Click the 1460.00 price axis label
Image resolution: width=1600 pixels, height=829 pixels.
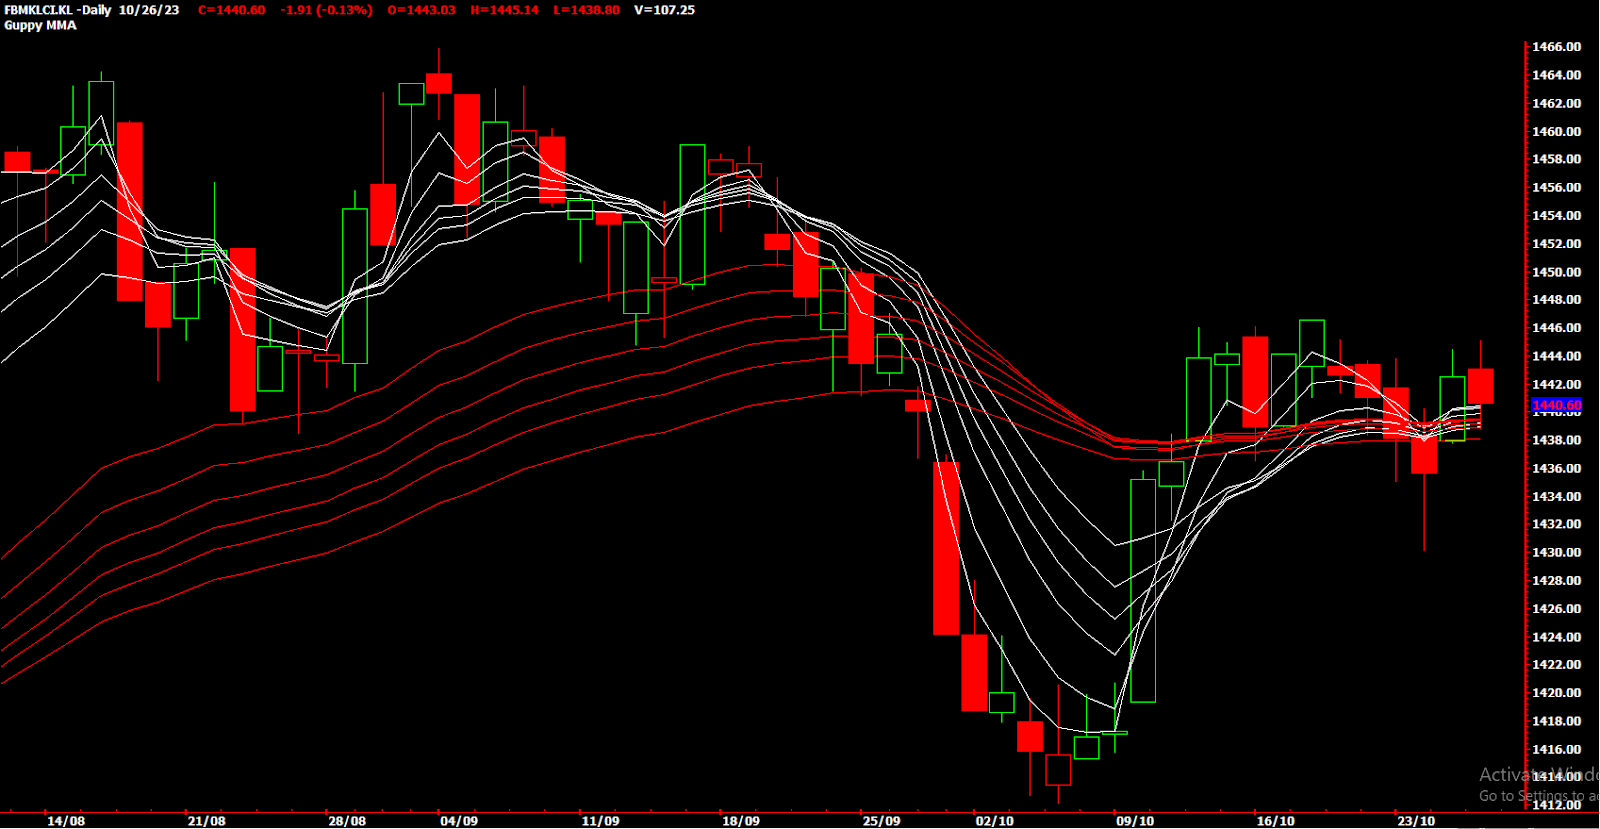tap(1557, 131)
